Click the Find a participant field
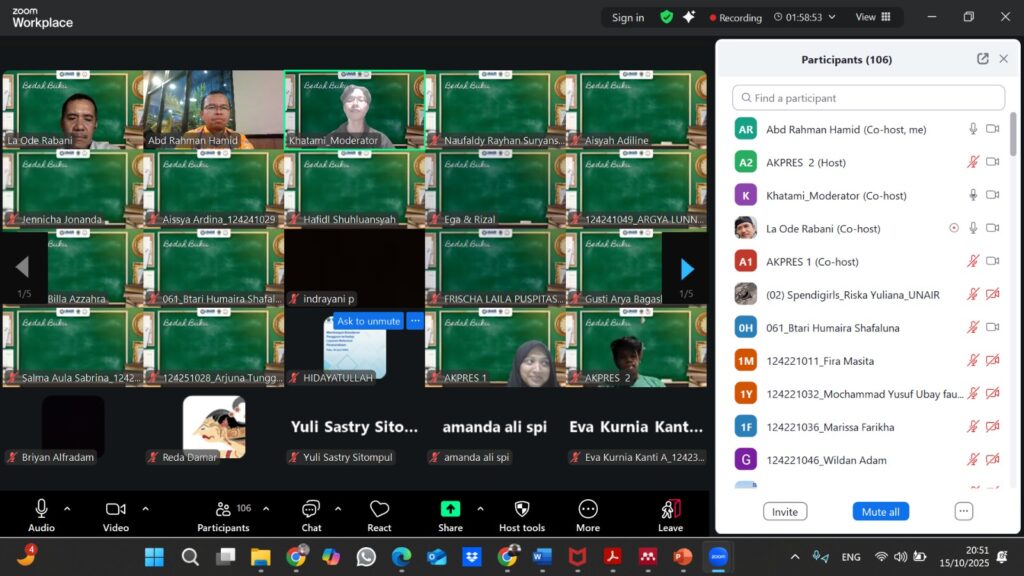Screen dimensions: 1024x576 point(868,98)
